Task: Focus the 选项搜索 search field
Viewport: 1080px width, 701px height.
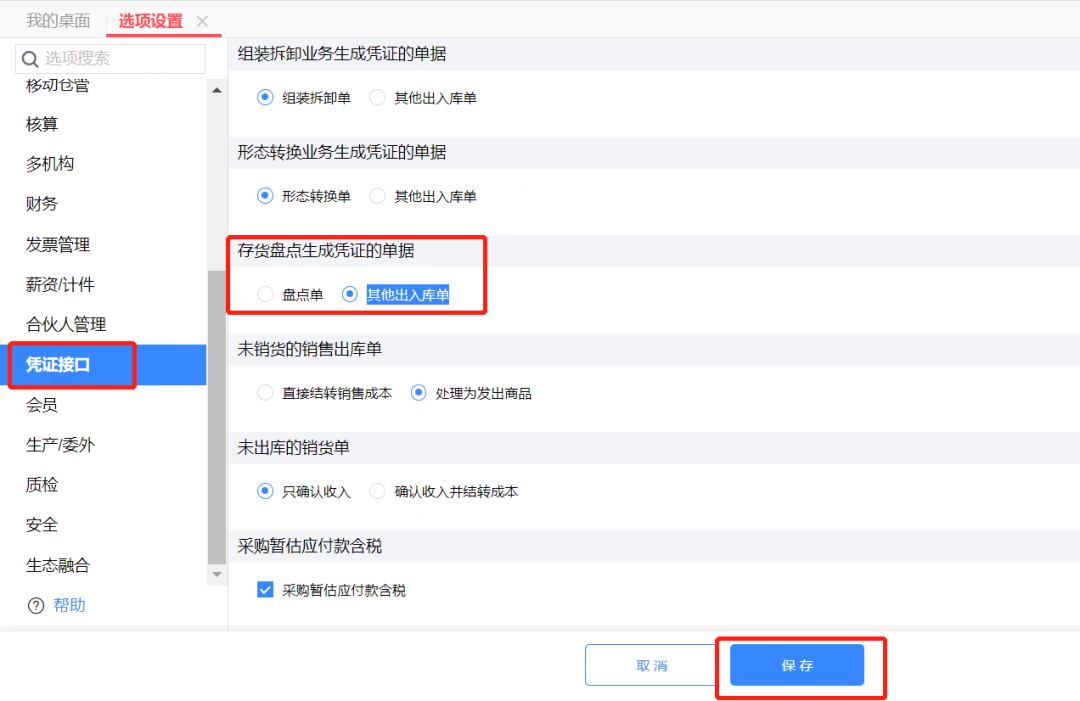Action: point(110,59)
